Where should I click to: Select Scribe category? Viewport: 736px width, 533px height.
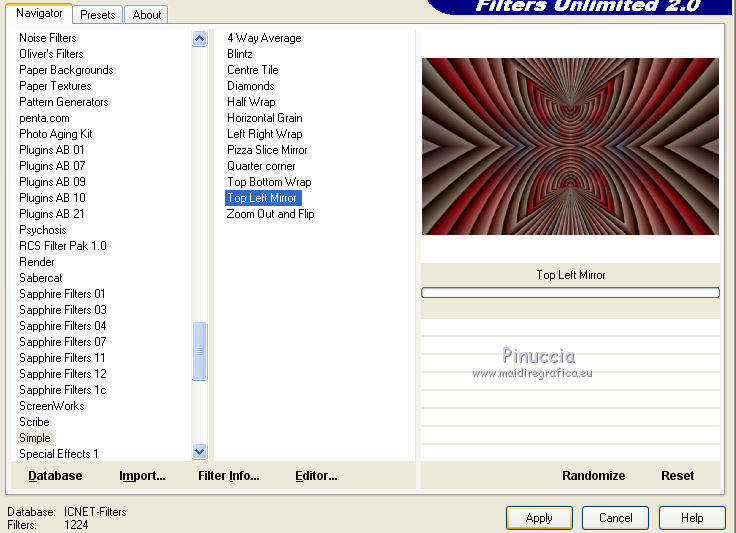pyautogui.click(x=34, y=422)
